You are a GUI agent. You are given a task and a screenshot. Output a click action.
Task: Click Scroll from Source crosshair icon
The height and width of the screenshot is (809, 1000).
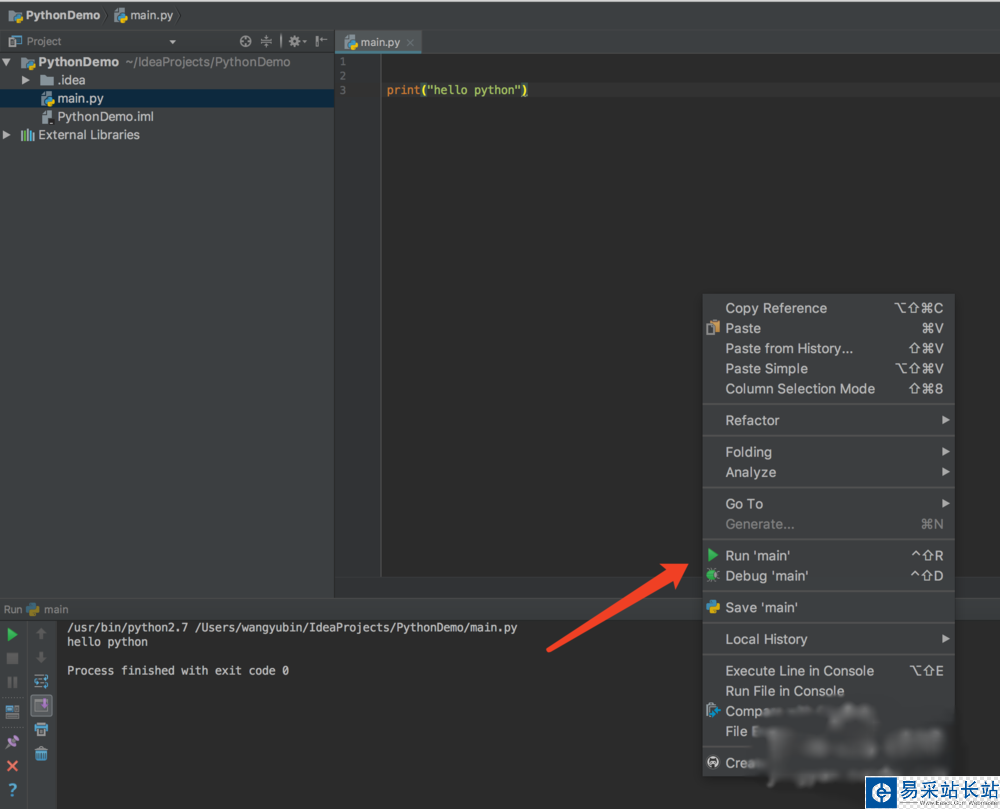pyautogui.click(x=246, y=41)
